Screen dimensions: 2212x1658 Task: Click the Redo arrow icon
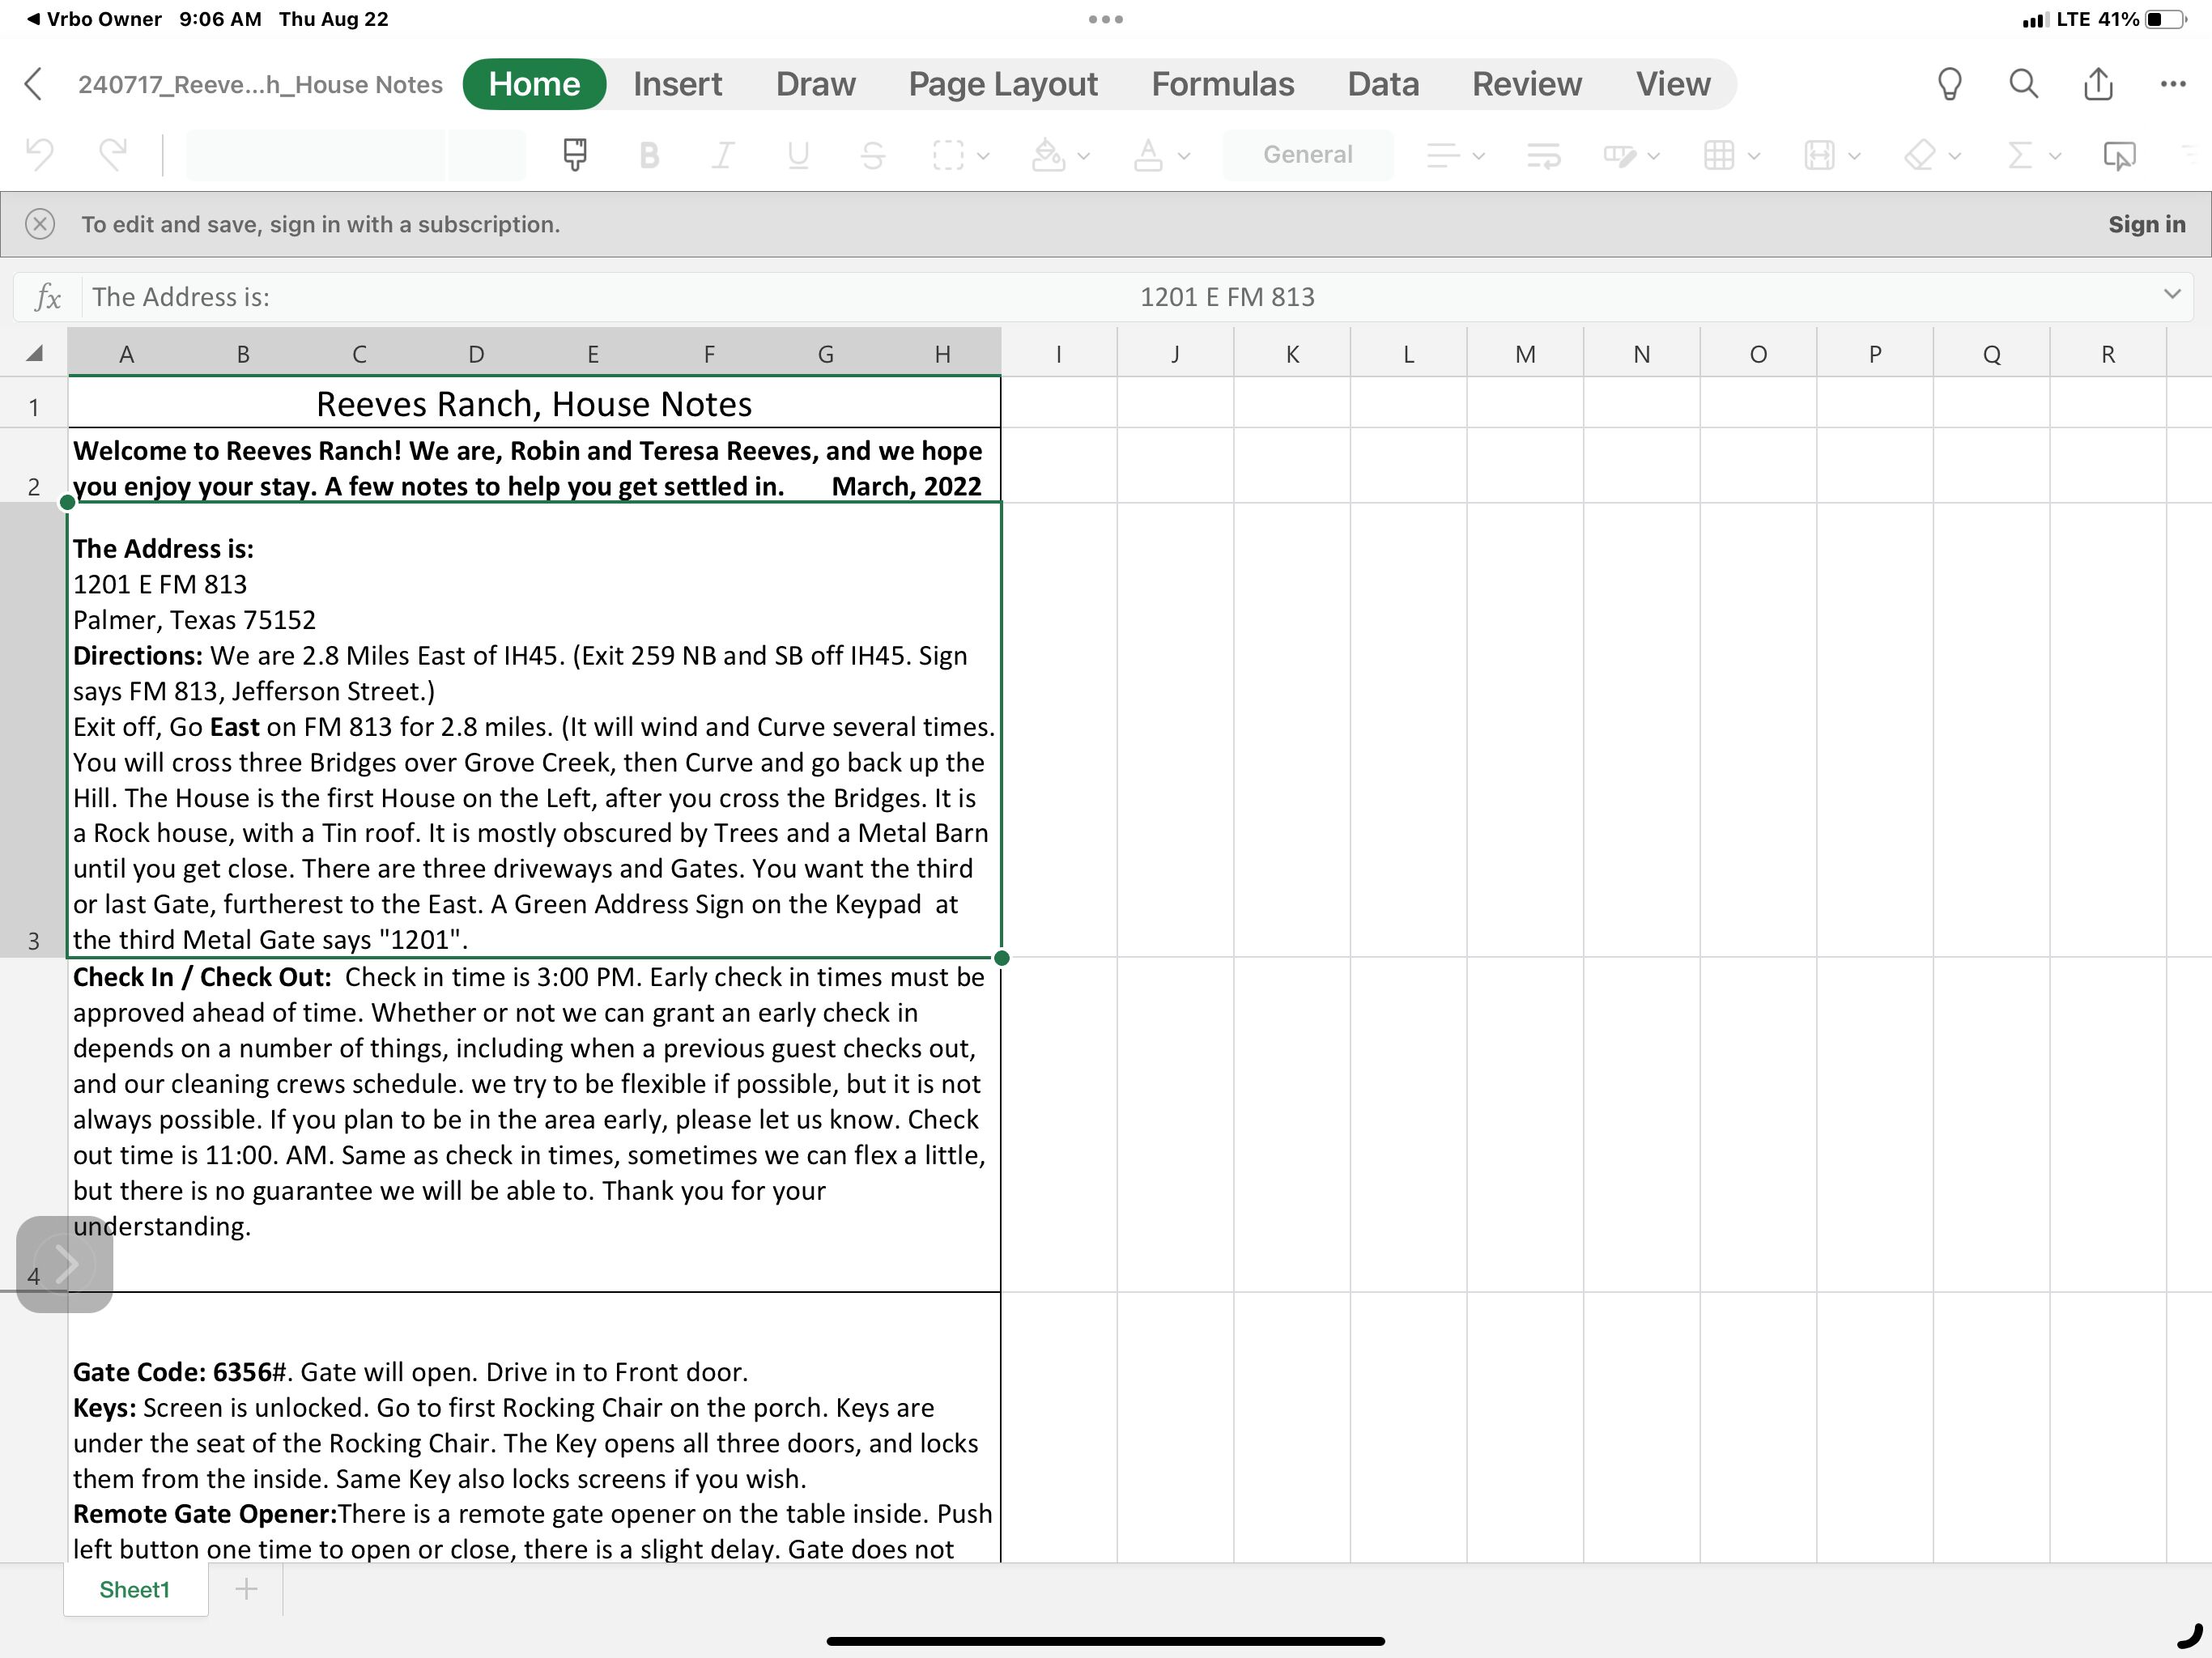113,155
